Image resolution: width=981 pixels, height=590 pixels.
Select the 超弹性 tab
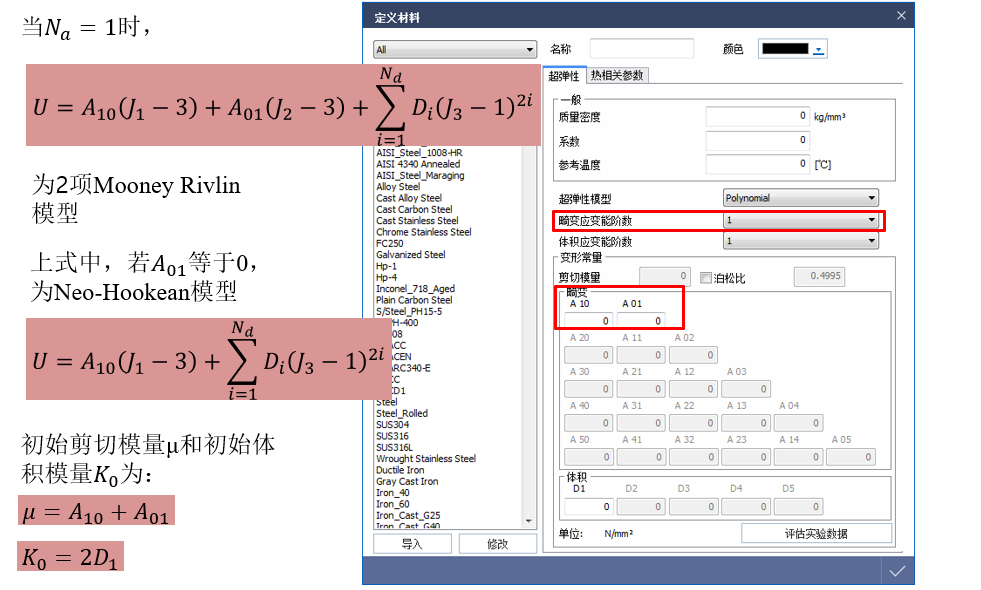point(565,74)
